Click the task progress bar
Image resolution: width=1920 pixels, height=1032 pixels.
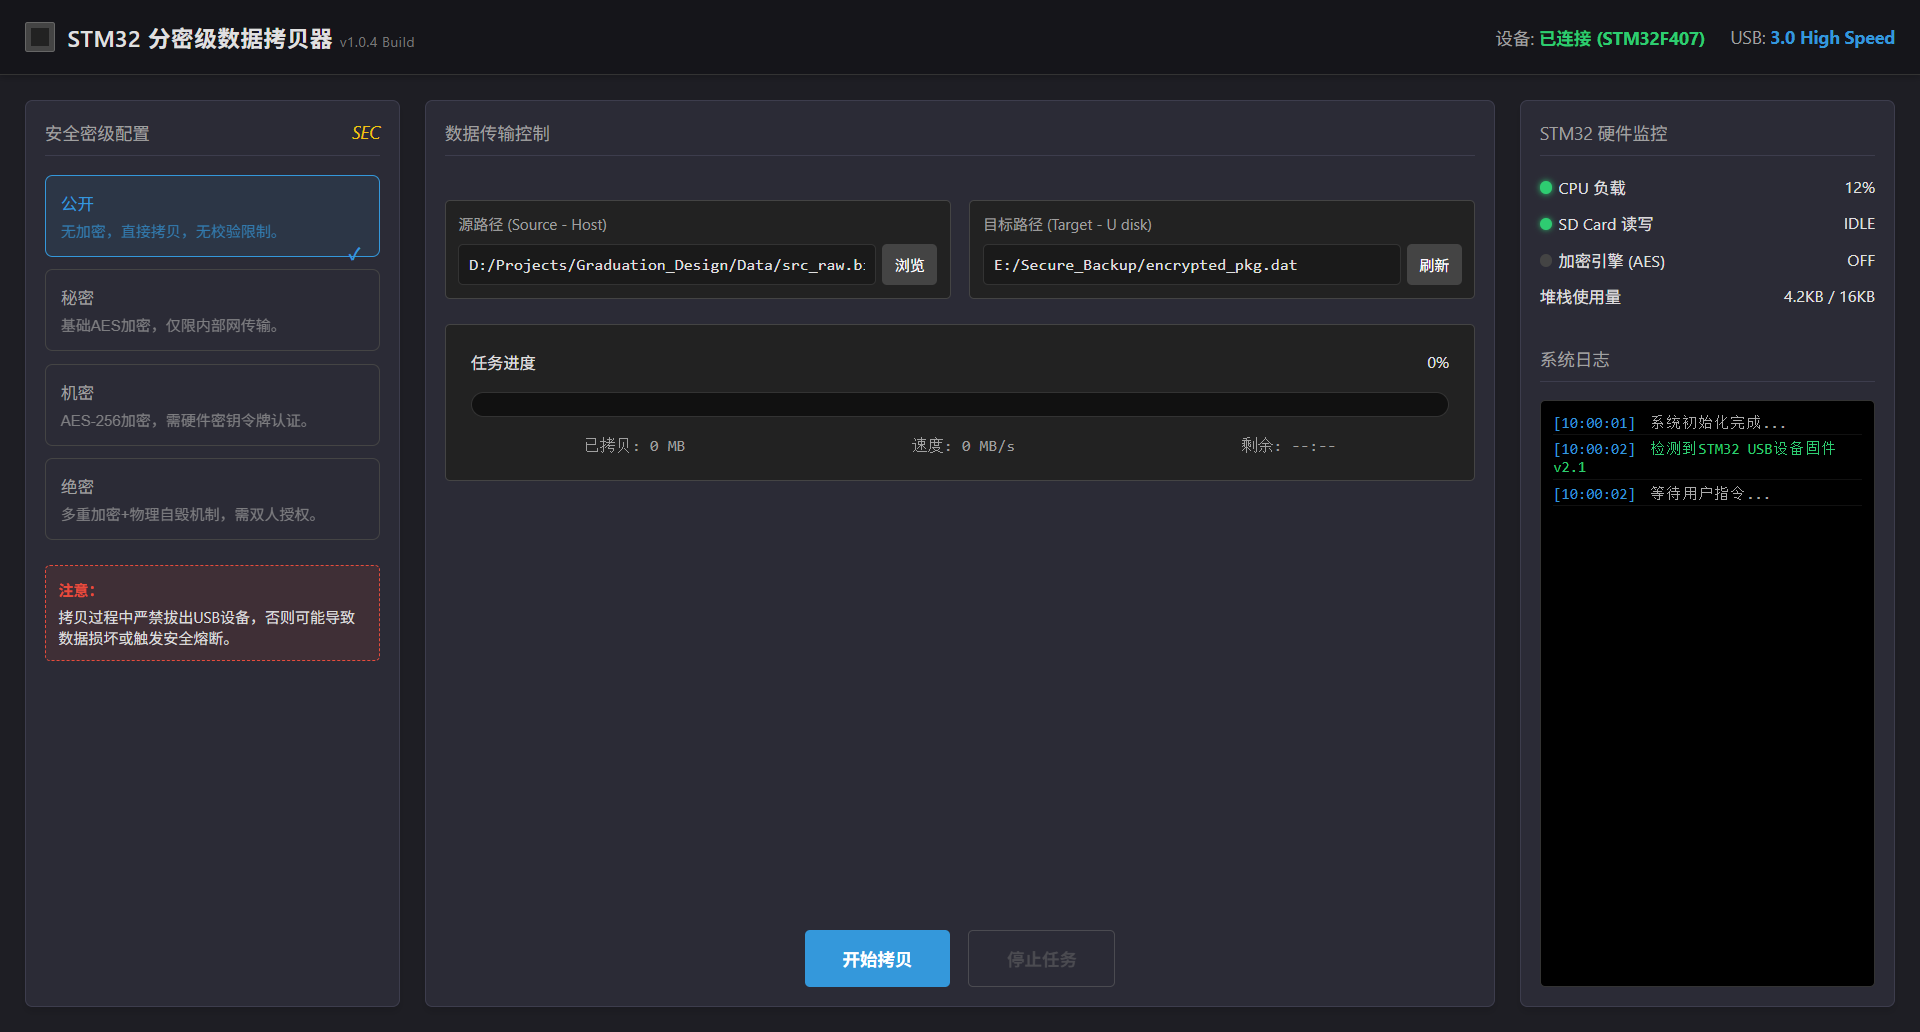(959, 404)
